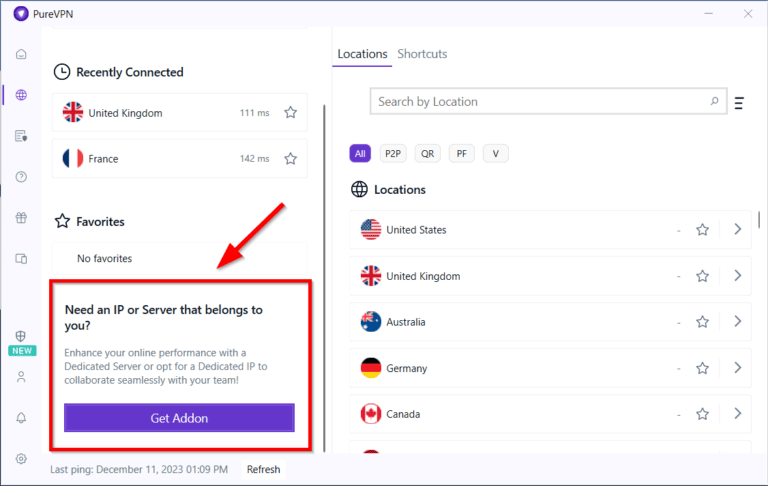Favorite United Kingdom in Recently Connected
This screenshot has height=486, width=768.
coord(290,113)
